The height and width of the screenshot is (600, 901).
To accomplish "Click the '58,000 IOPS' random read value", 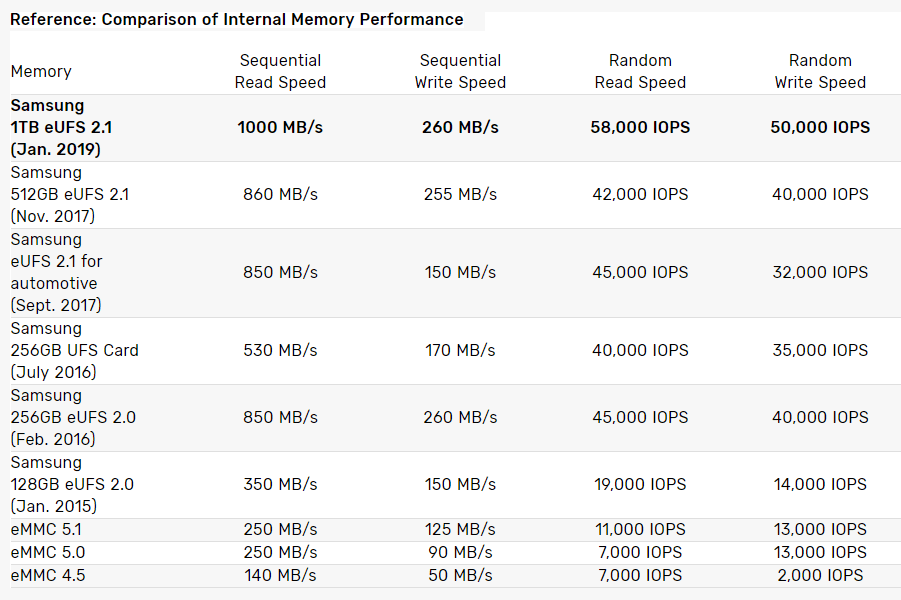I will 640,128.
